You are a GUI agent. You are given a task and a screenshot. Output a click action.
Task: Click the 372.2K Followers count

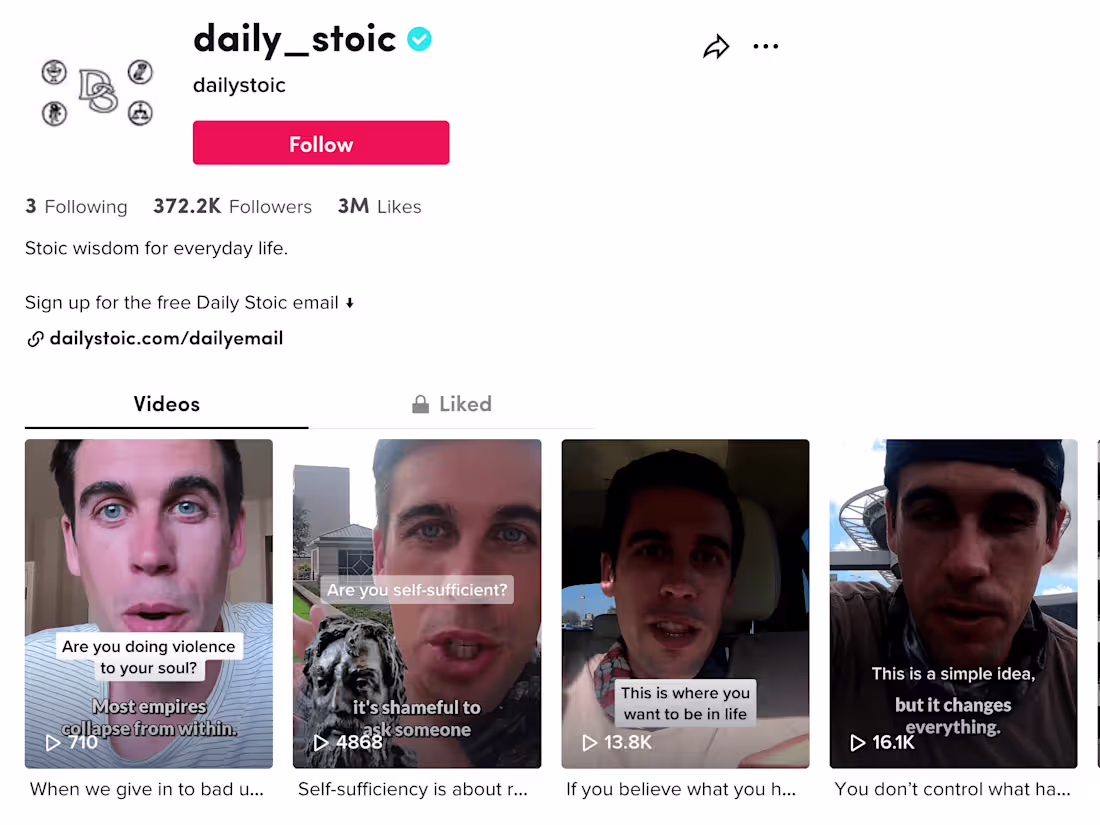(233, 206)
